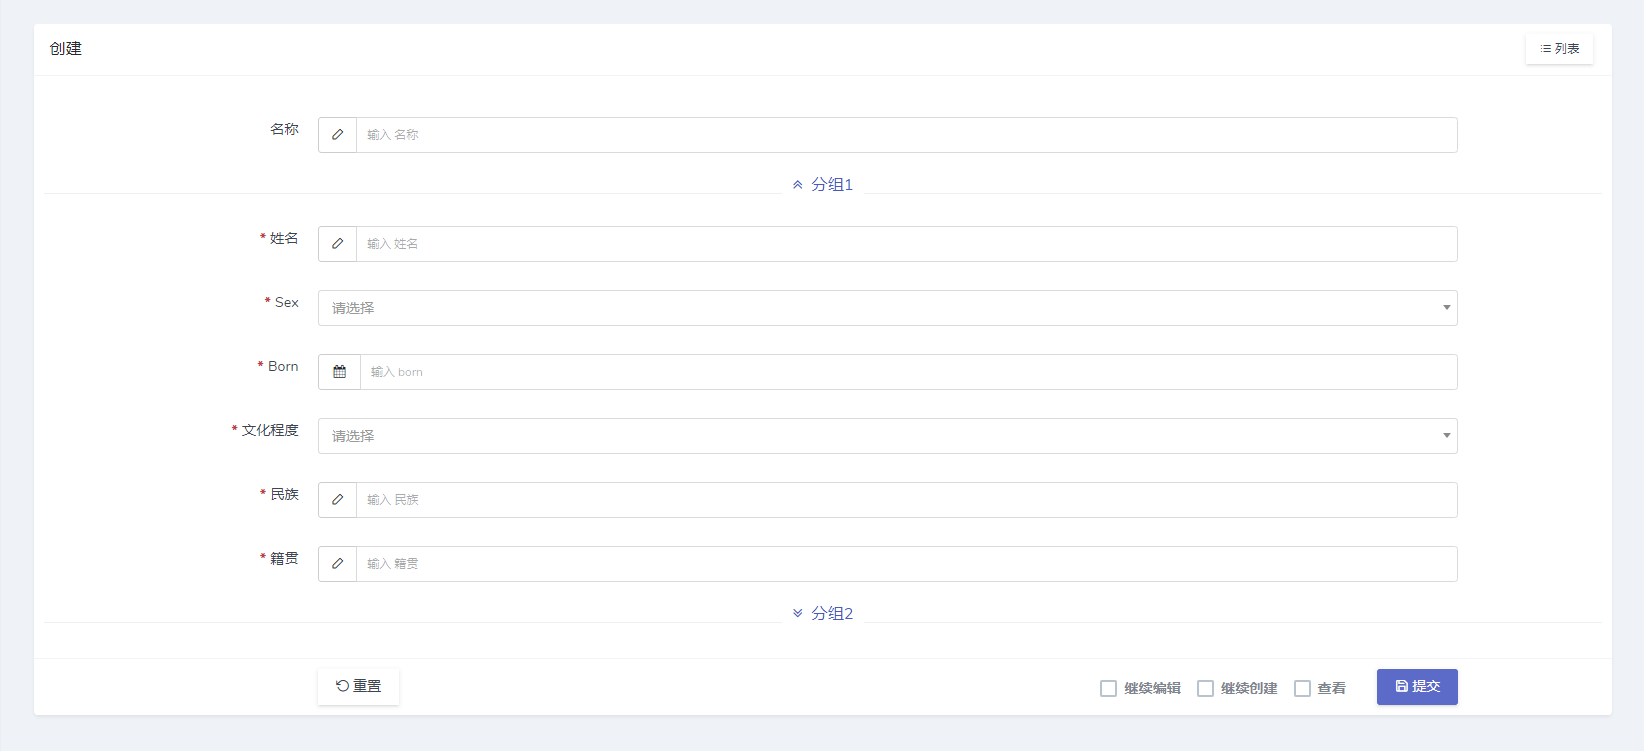The height and width of the screenshot is (751, 1644).
Task: Click the pencil icon beside 名称 field
Action: tap(338, 135)
